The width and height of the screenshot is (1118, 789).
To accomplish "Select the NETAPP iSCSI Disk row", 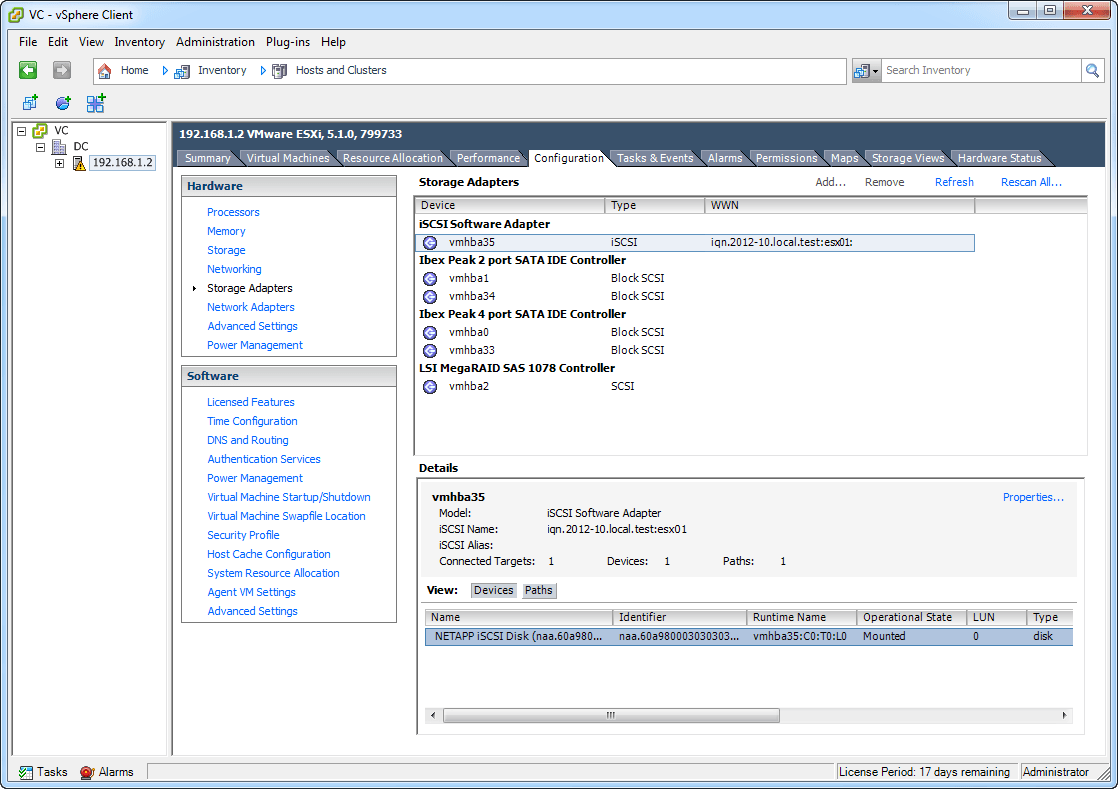I will click(749, 636).
